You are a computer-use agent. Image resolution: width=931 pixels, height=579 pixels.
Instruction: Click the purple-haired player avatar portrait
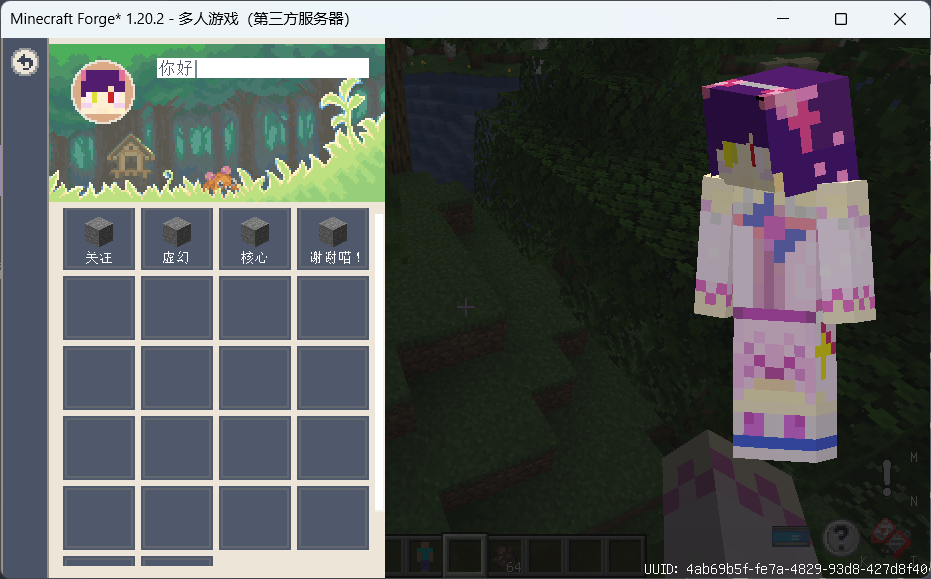(103, 91)
